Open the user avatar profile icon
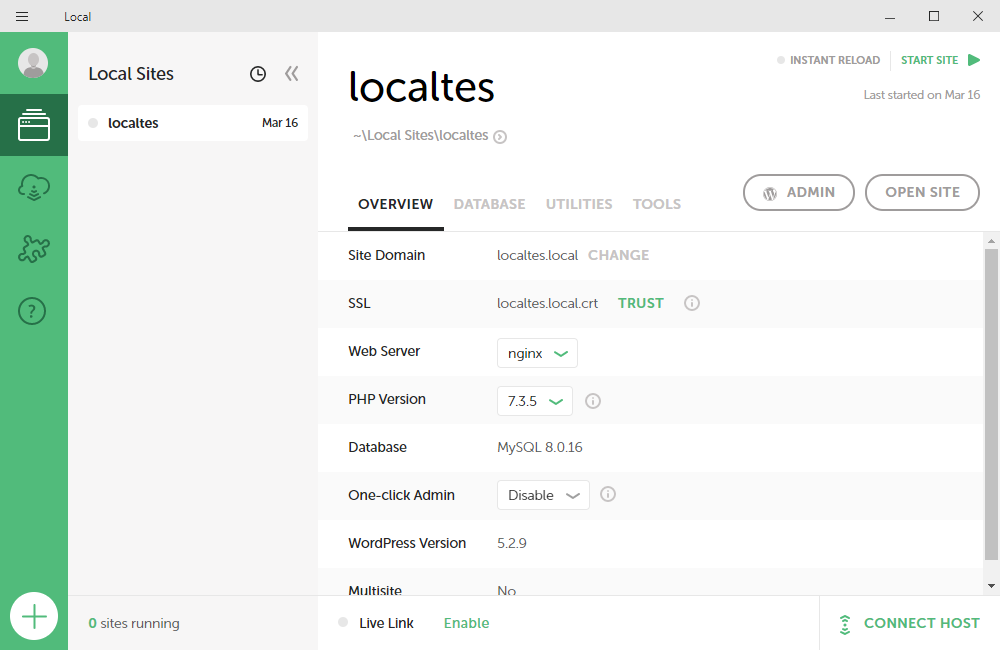1000x650 pixels. pos(33,63)
